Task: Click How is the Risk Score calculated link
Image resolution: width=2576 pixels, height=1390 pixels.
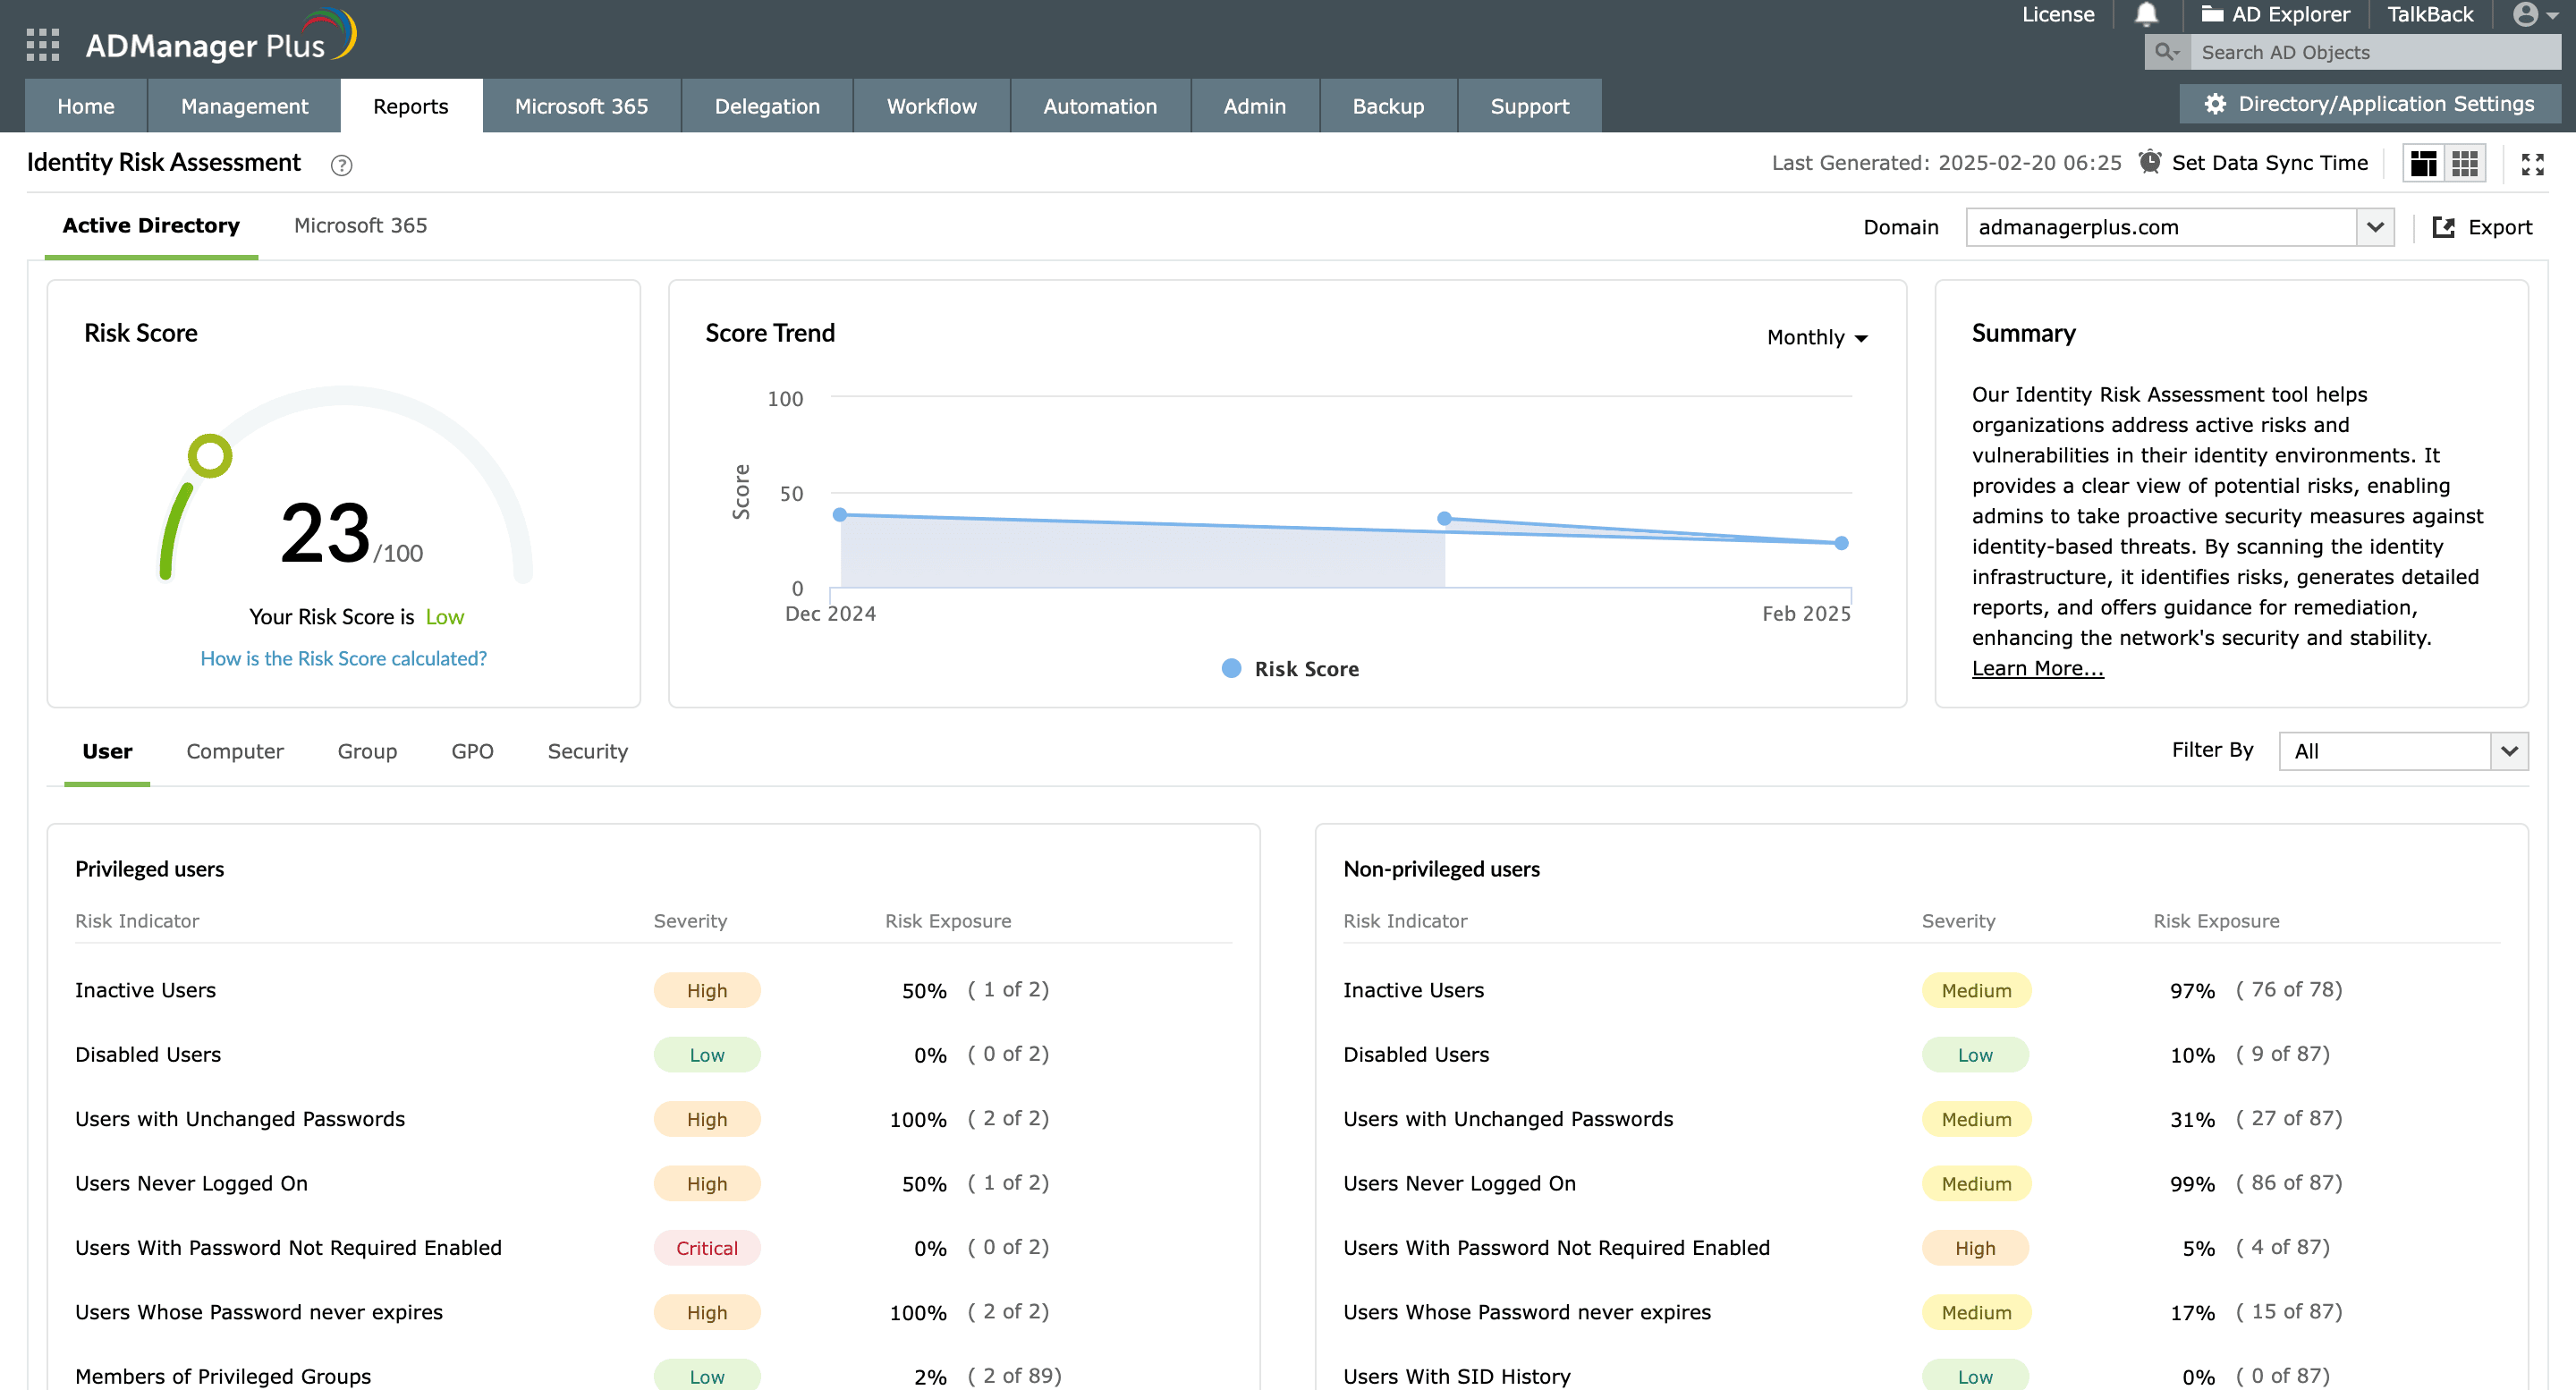Action: [343, 656]
